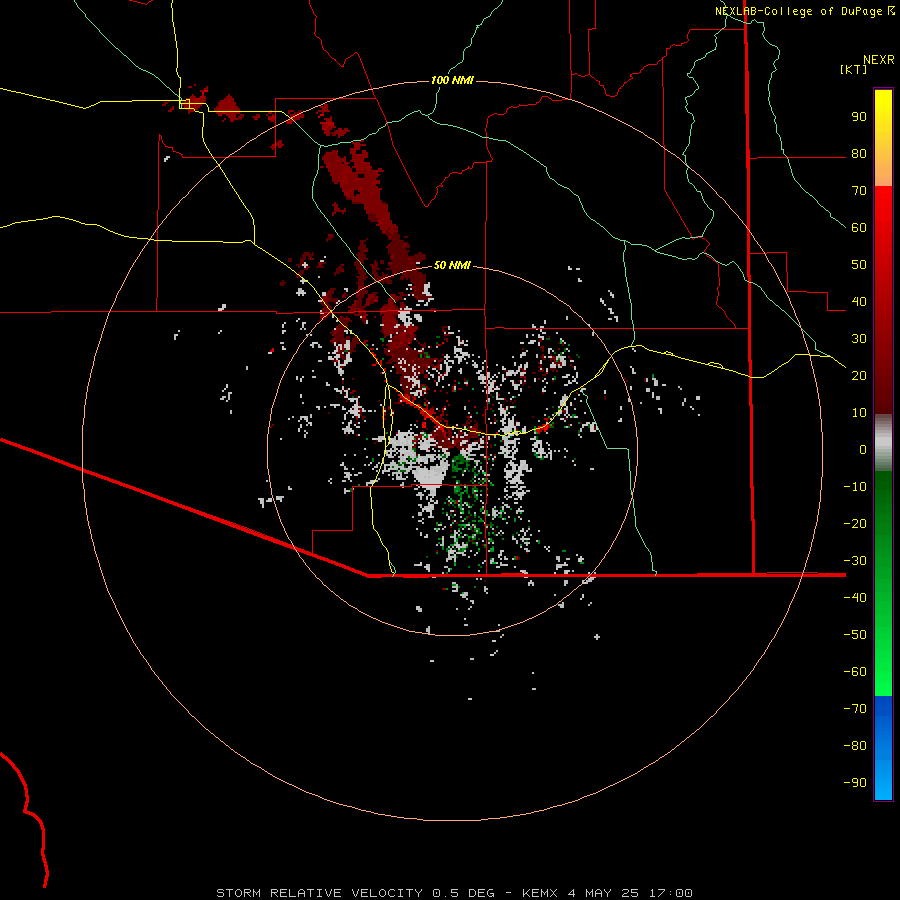Click the Storm Relative Velocity caption text

454,893
